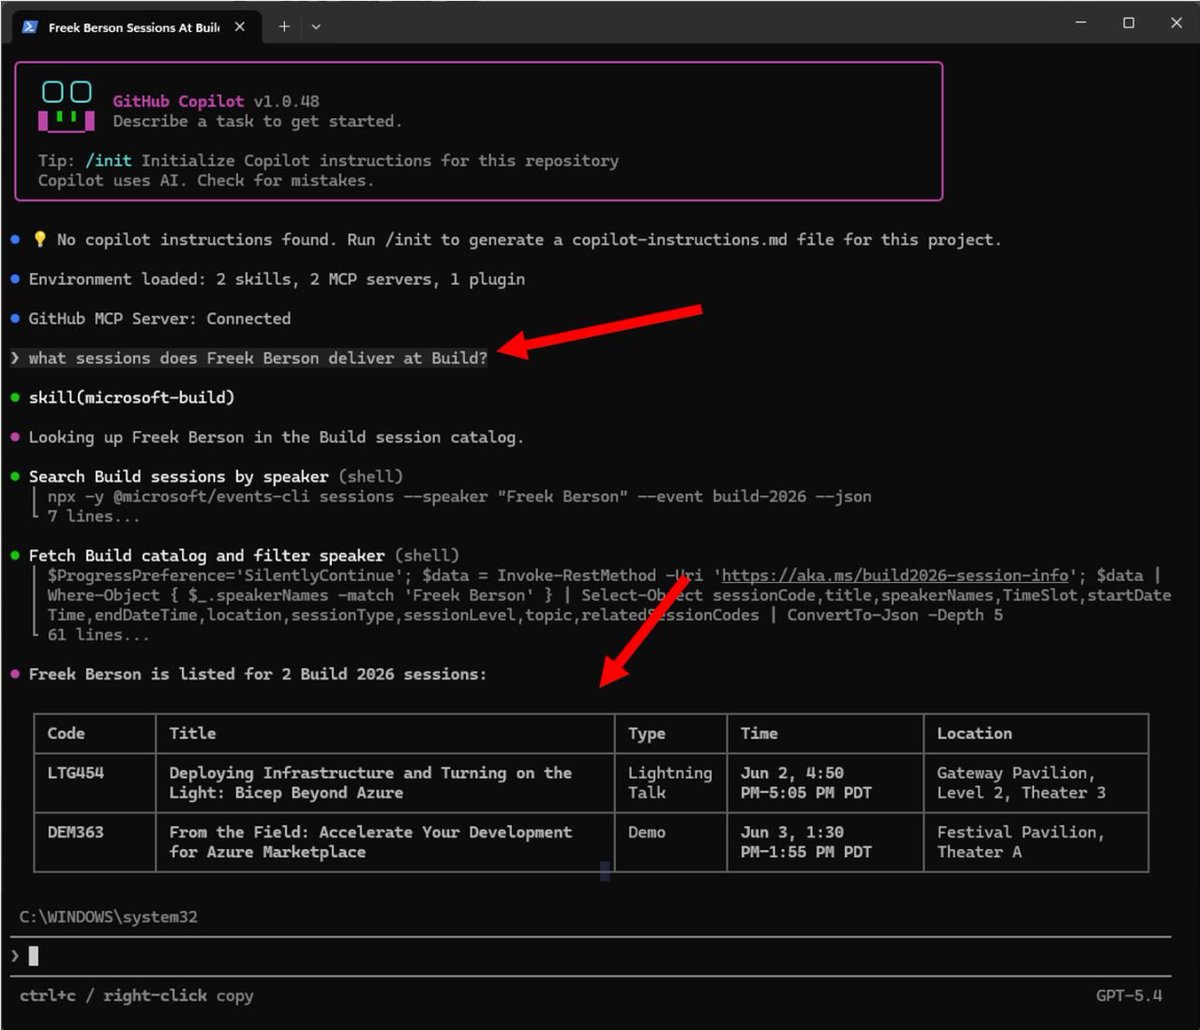1200x1030 pixels.
Task: Click the 61 lines... collapsed output
Action: coord(99,635)
